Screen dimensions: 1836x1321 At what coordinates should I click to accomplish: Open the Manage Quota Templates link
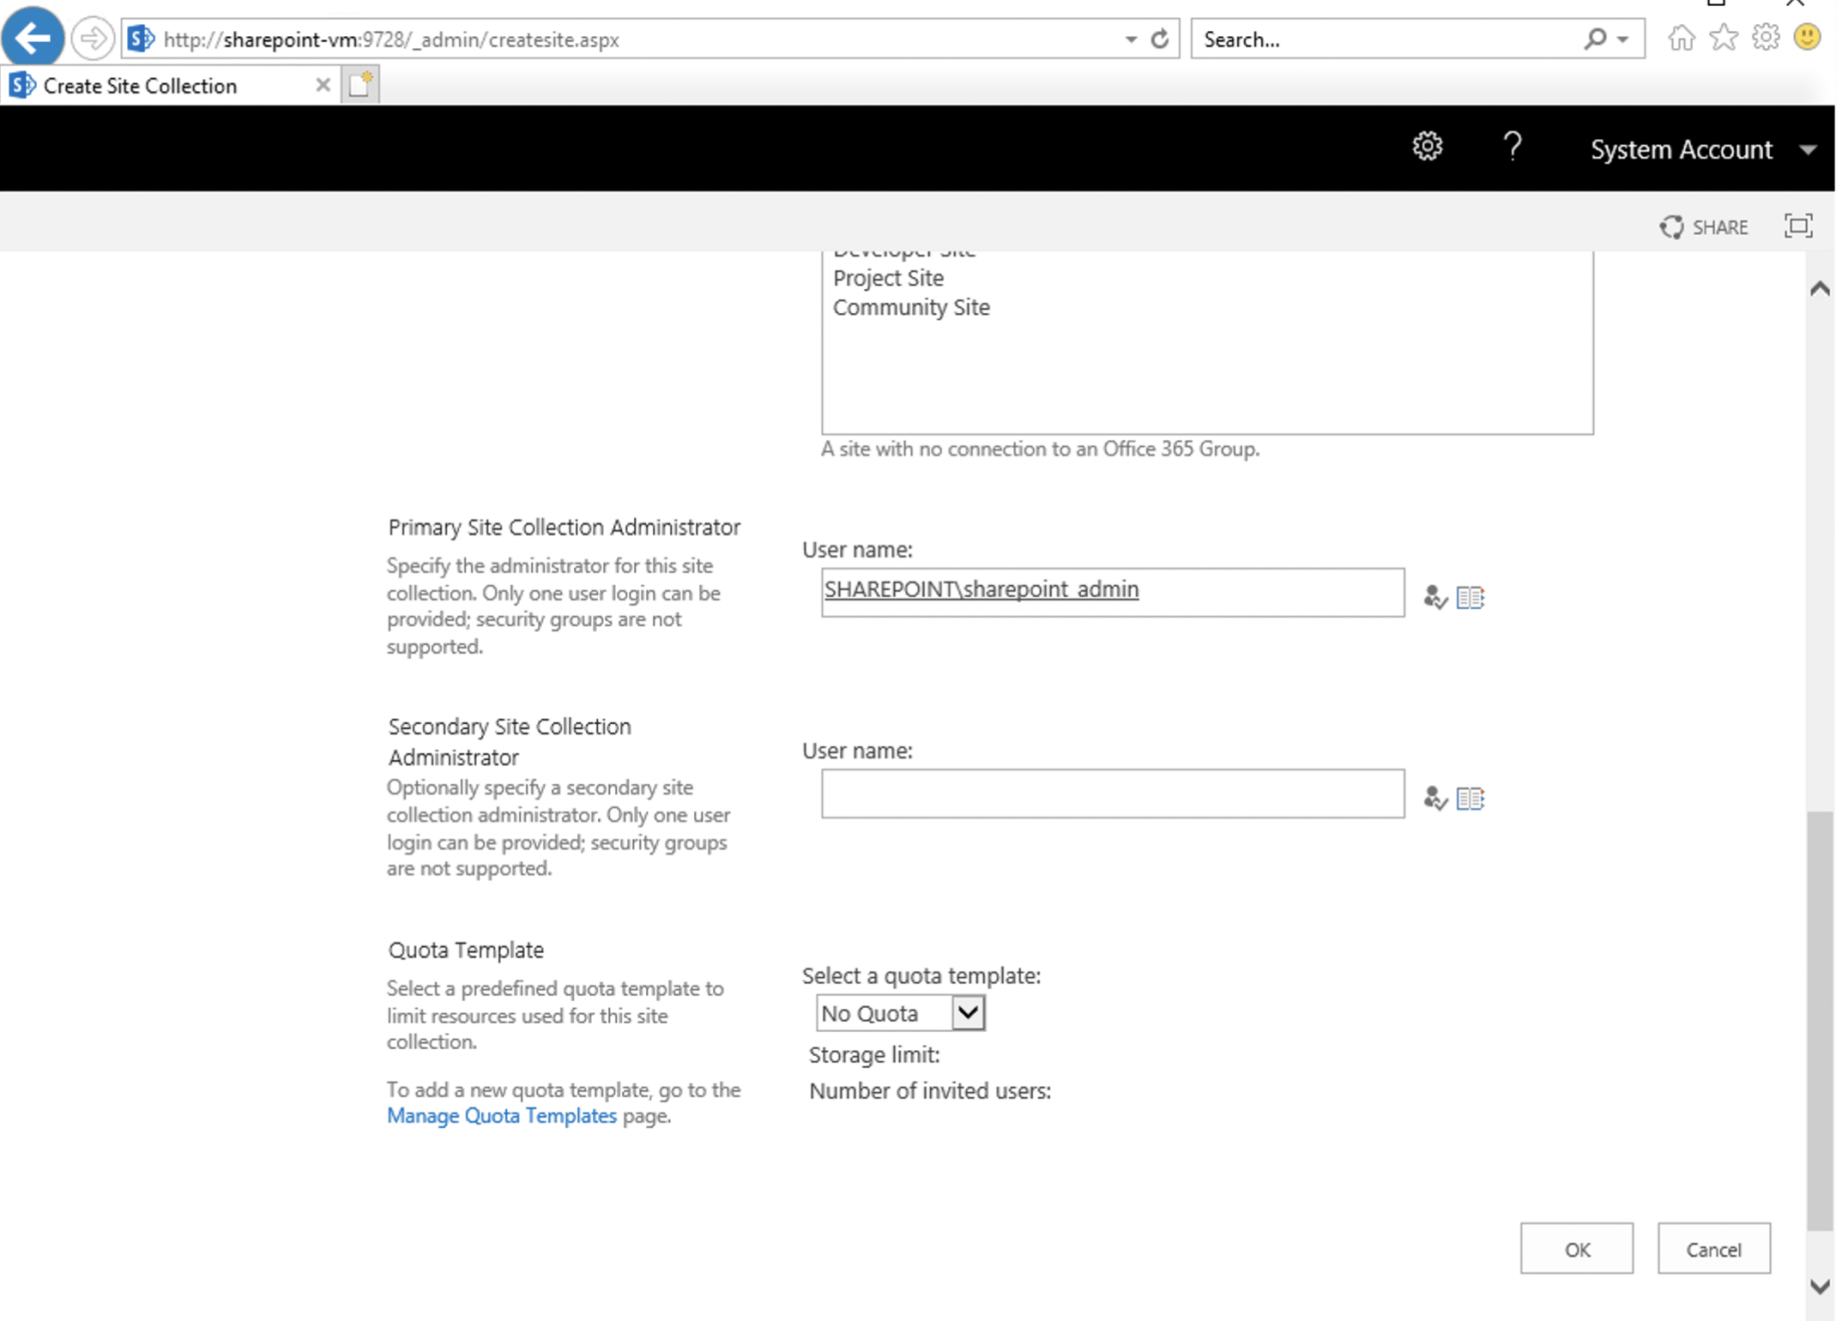(501, 1116)
